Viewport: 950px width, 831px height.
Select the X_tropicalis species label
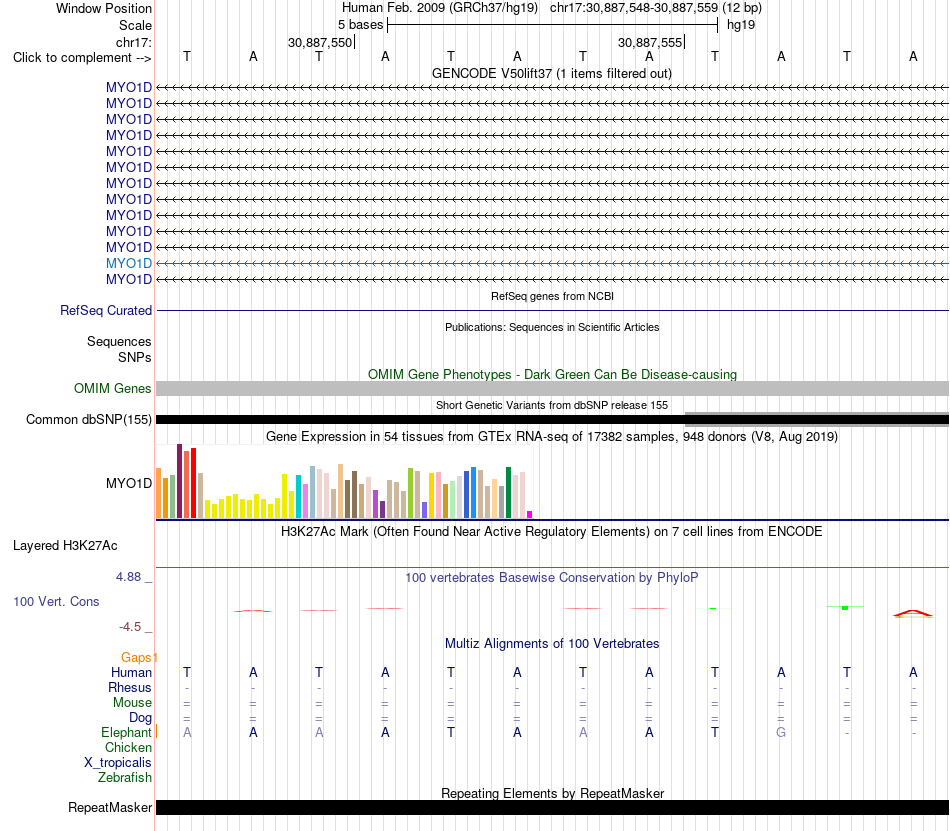pos(118,763)
